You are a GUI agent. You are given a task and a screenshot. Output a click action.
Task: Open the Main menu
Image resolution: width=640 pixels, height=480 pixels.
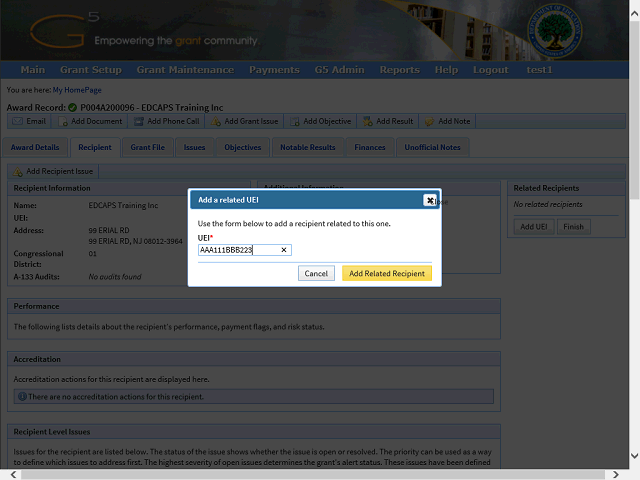(33, 70)
